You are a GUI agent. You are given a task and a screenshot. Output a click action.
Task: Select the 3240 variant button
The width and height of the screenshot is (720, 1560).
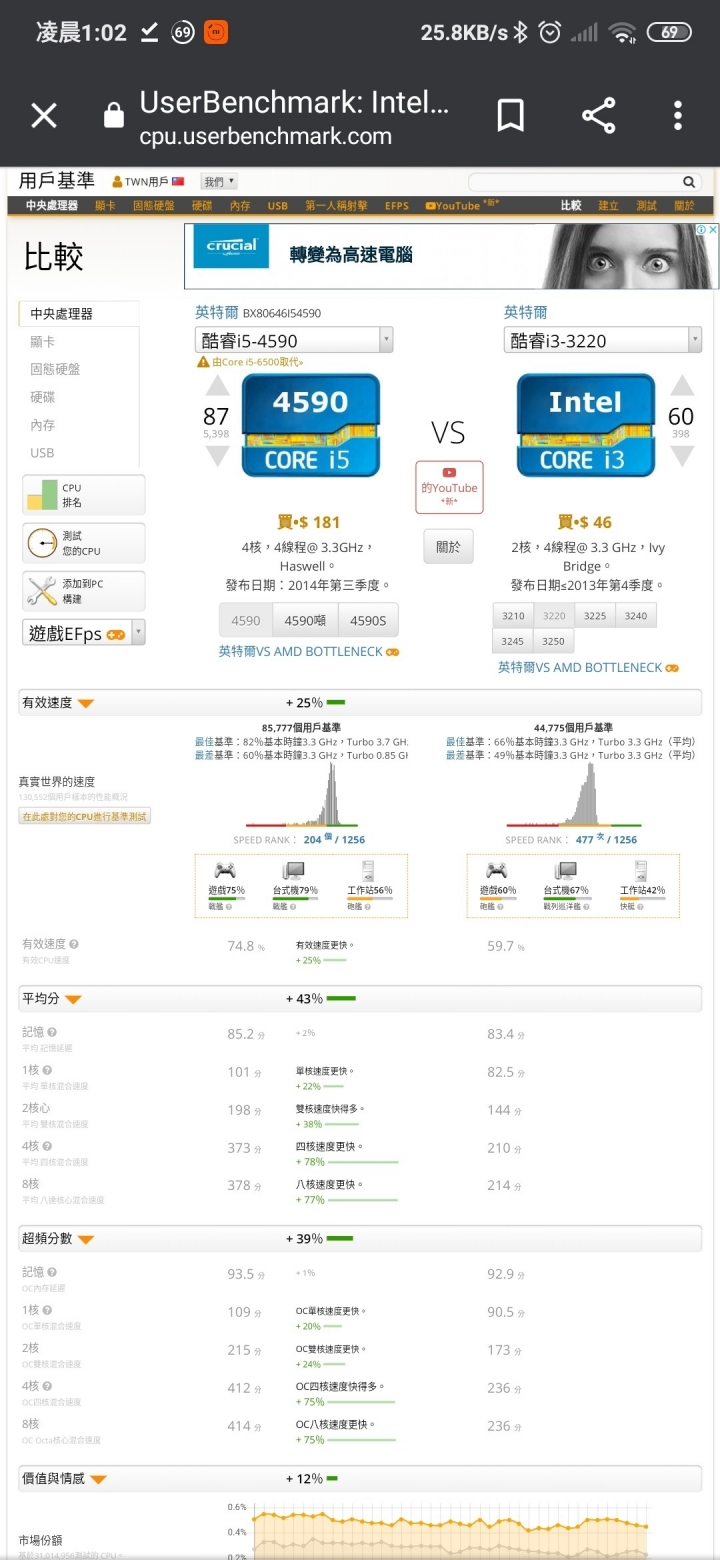pos(636,616)
